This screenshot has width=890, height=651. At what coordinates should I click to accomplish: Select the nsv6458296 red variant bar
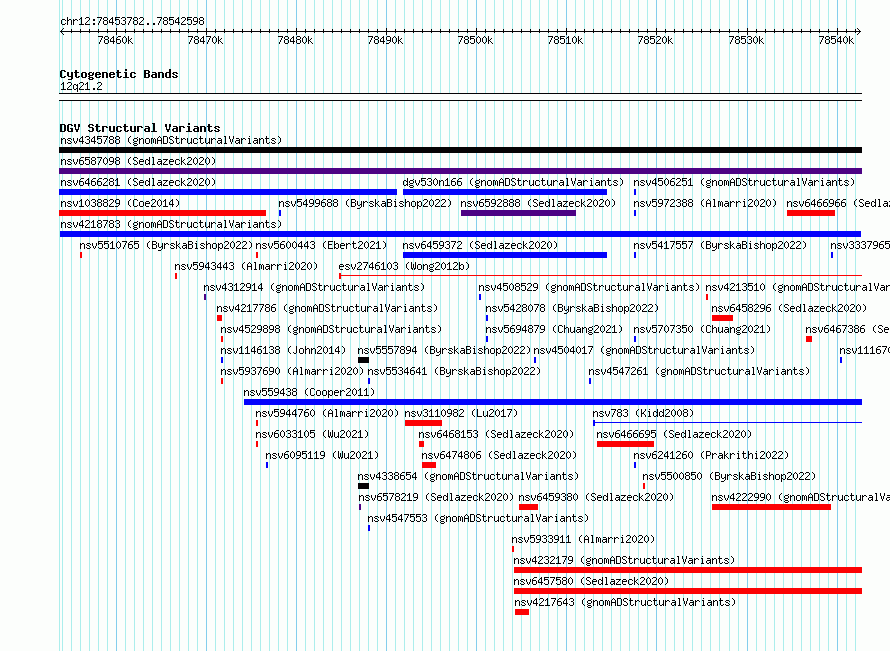[x=723, y=318]
